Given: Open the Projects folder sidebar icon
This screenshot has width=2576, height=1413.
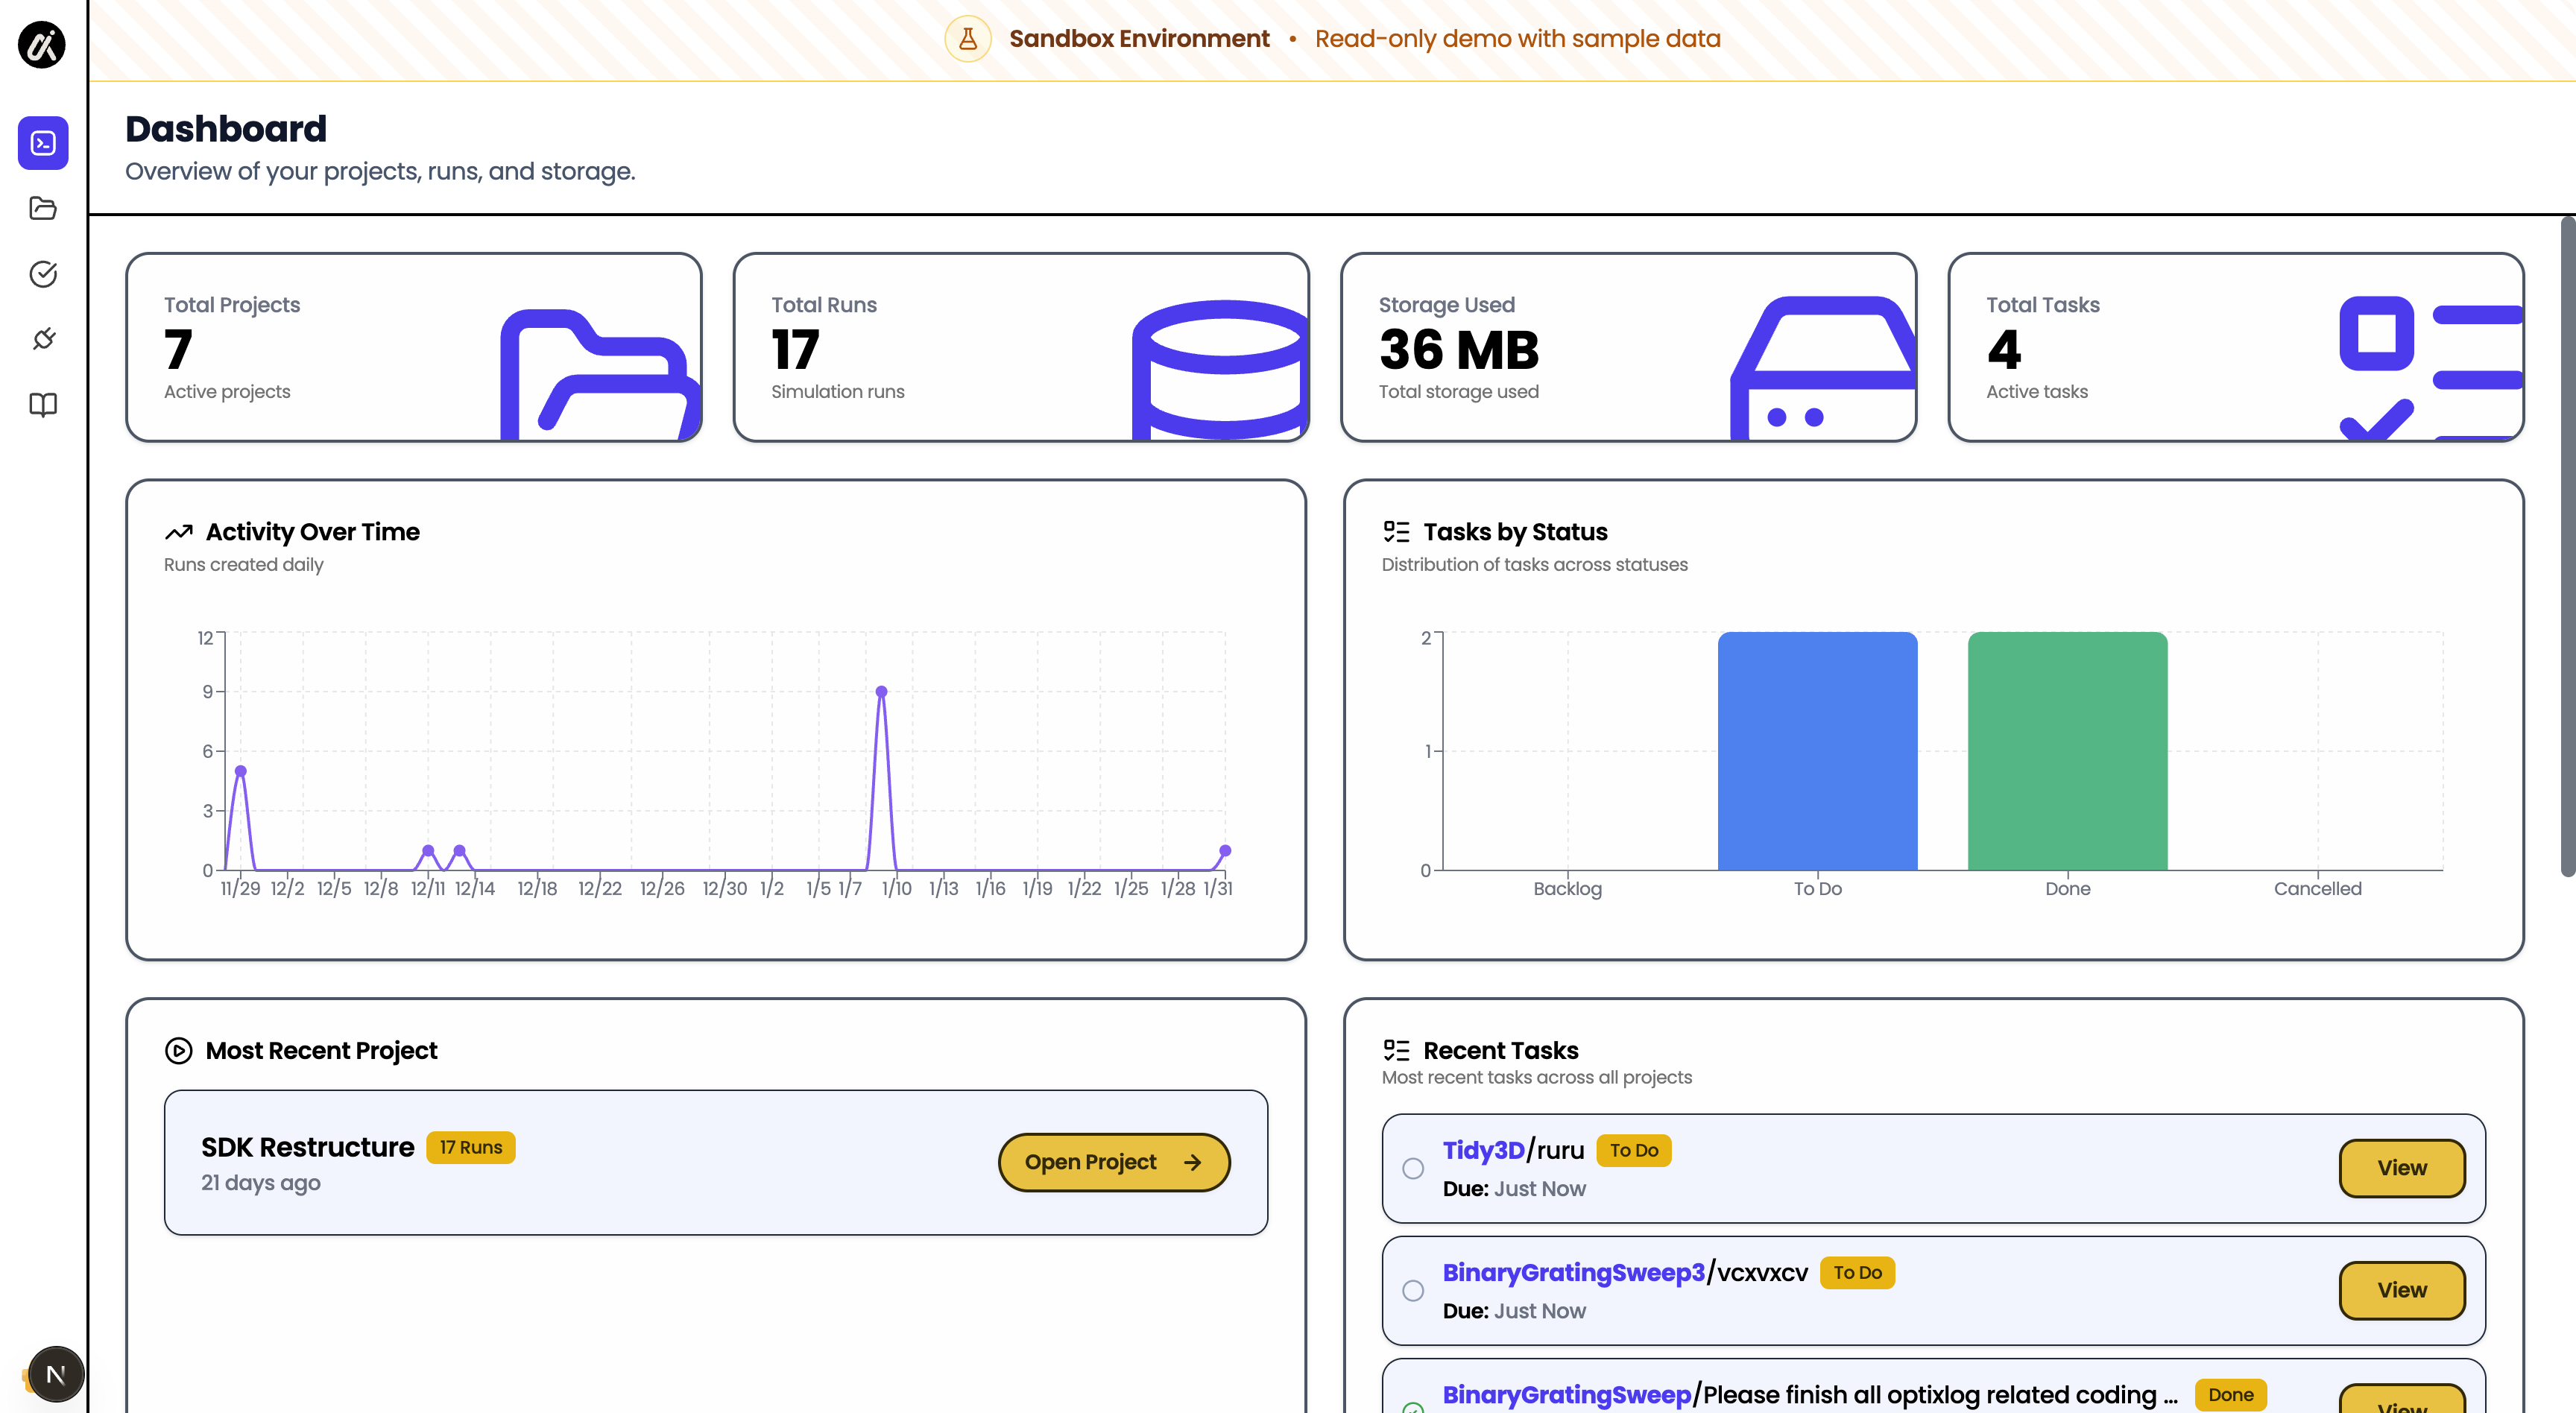Looking at the screenshot, I should (x=43, y=208).
